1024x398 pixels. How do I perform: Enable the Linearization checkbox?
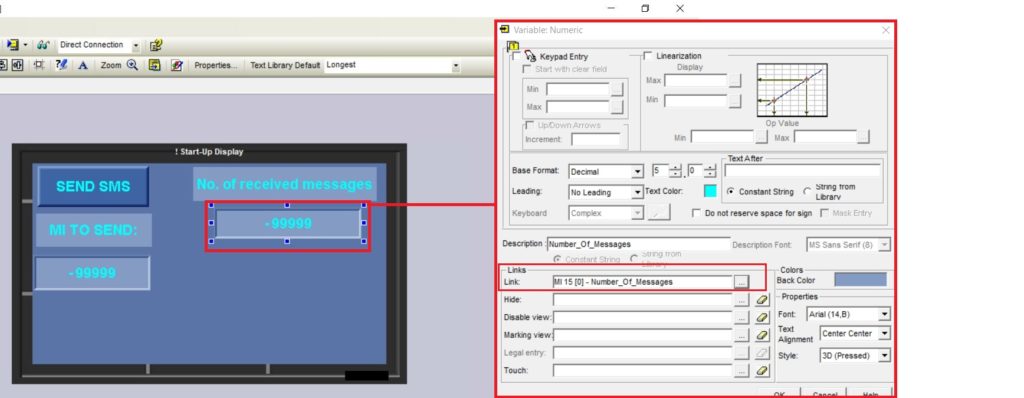point(648,56)
